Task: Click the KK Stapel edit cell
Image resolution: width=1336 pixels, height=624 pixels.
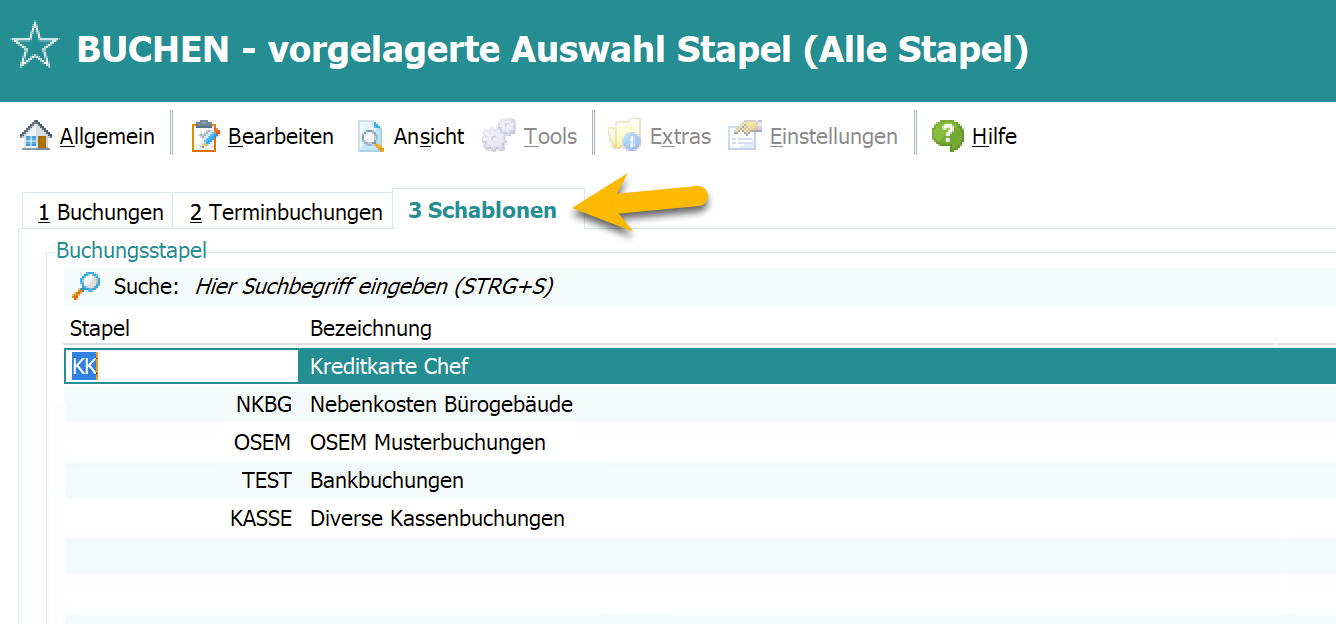Action: [x=182, y=367]
